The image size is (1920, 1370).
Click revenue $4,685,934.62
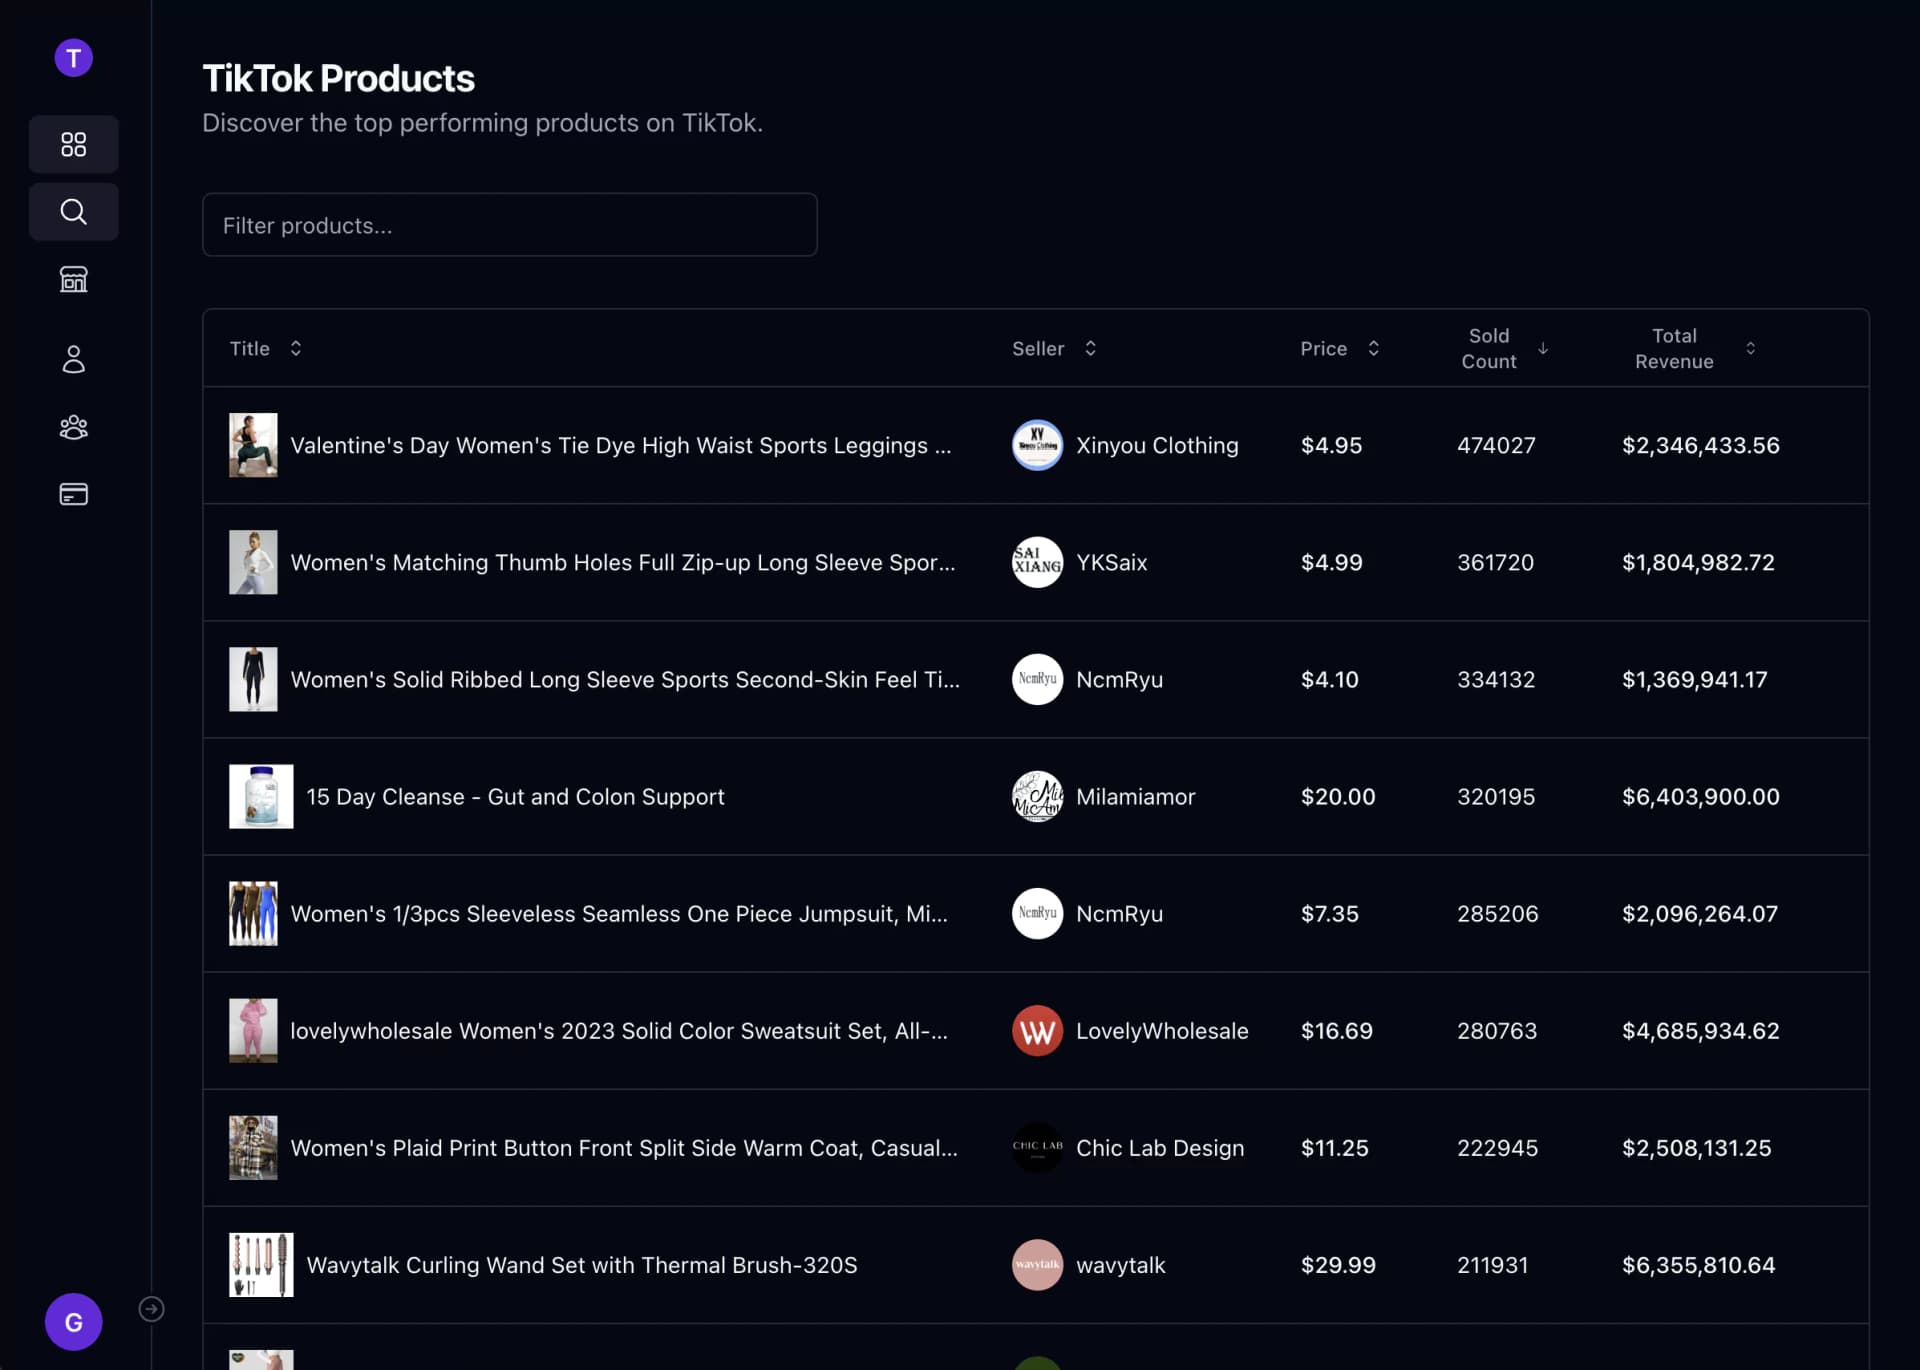tap(1700, 1031)
